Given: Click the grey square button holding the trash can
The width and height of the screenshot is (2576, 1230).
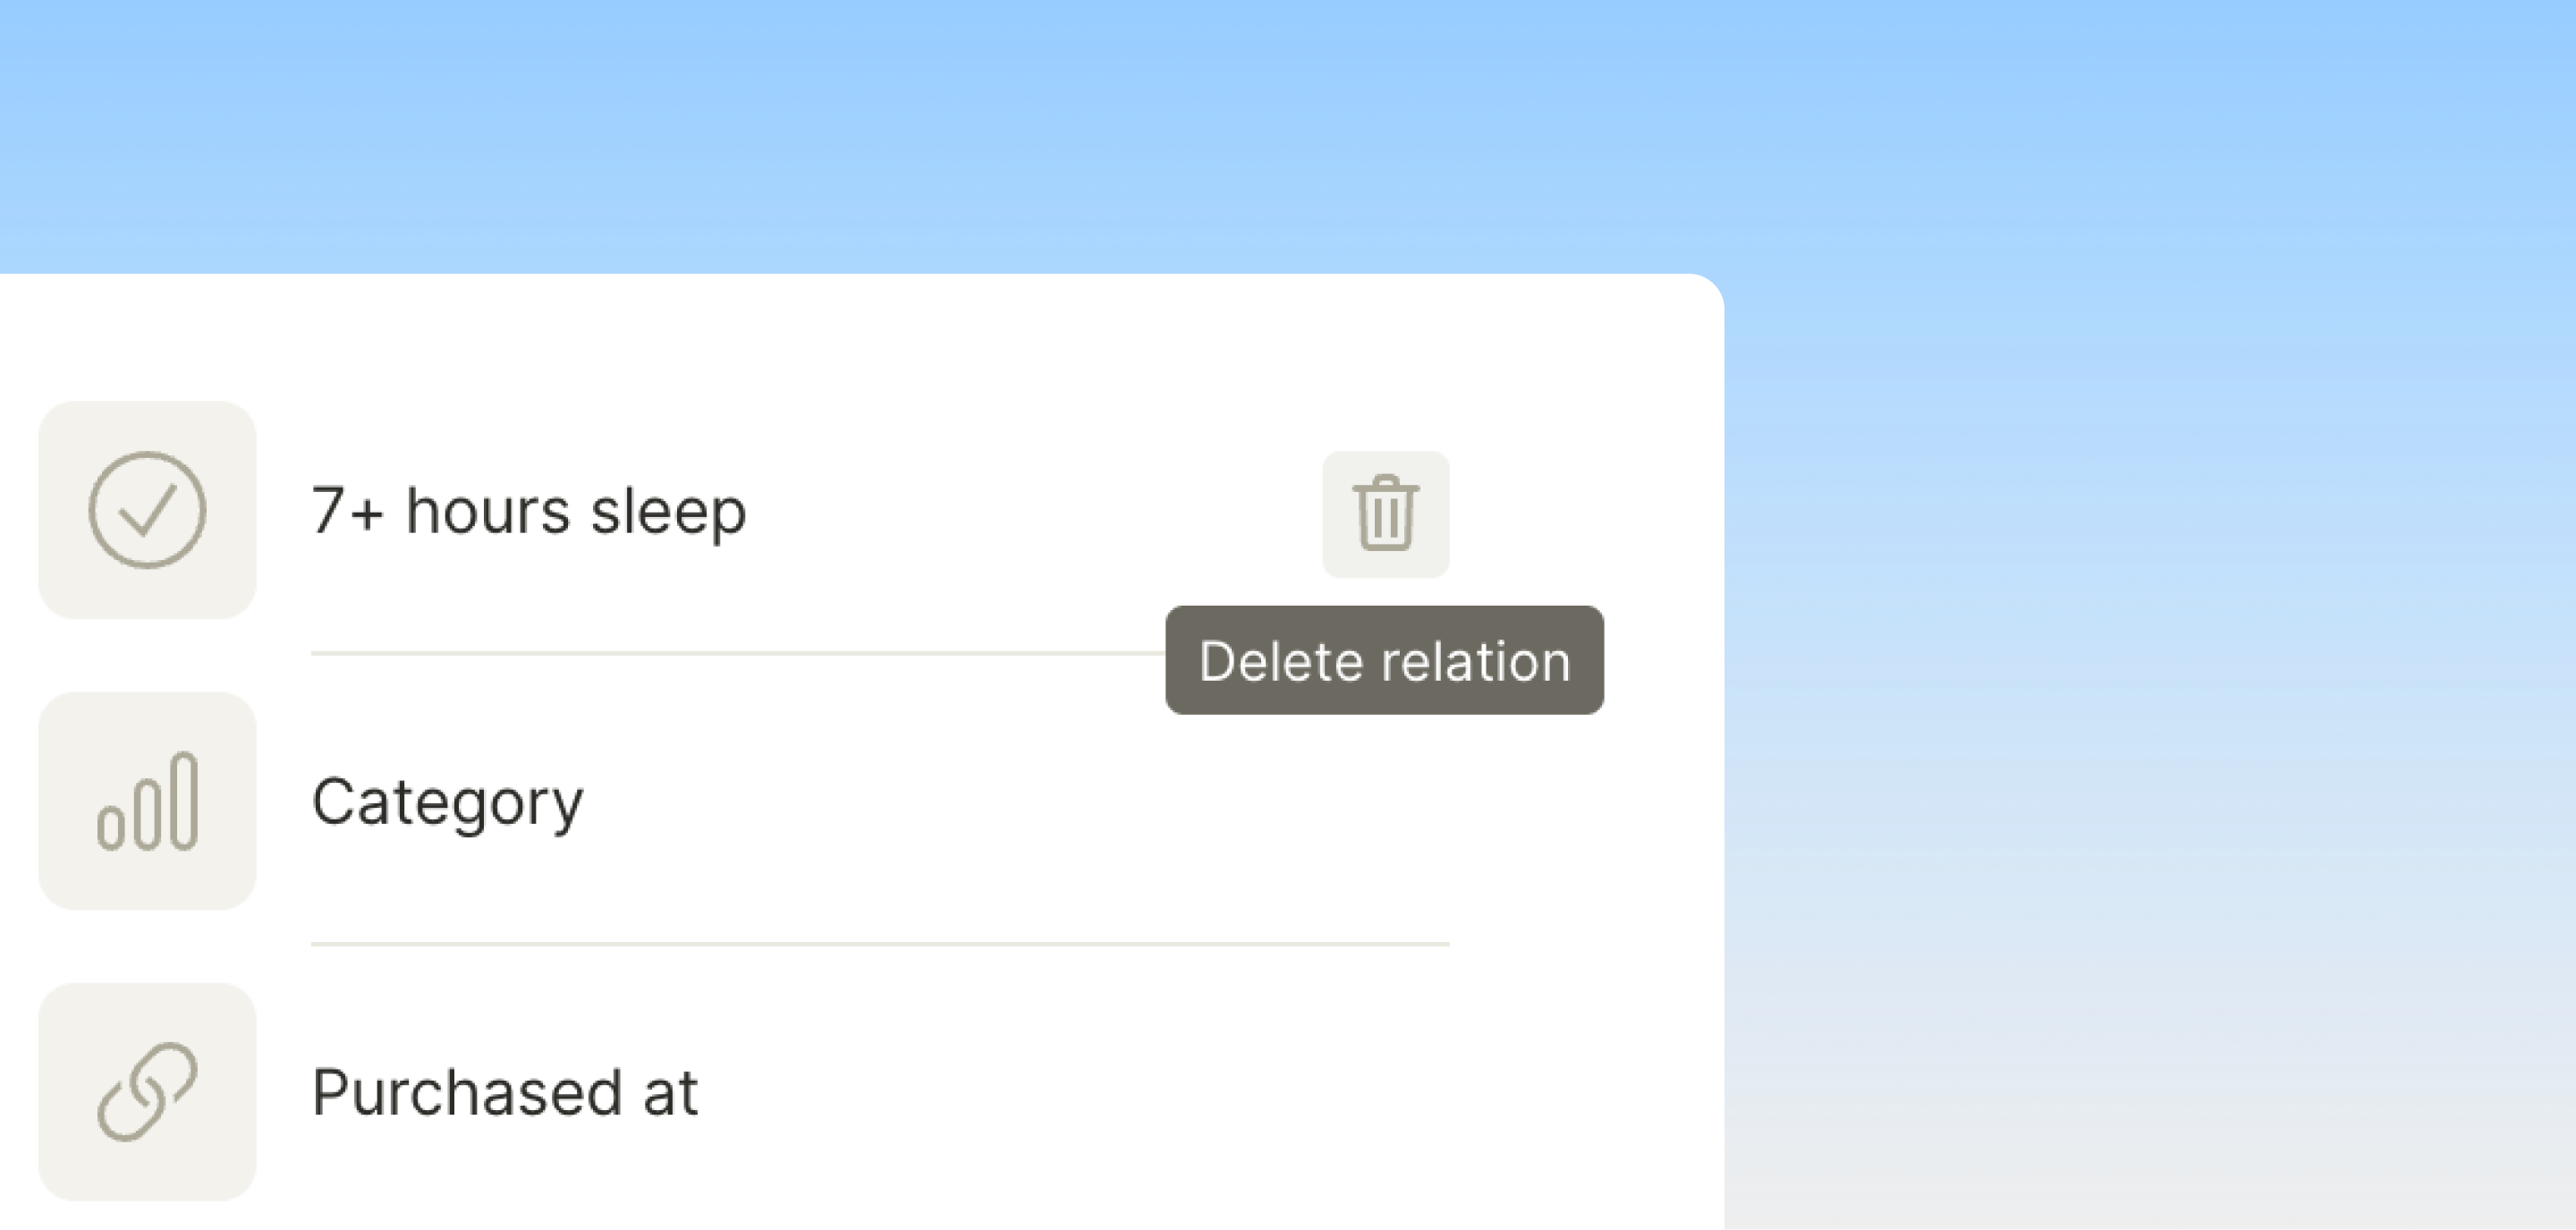Looking at the screenshot, I should pos(1385,514).
